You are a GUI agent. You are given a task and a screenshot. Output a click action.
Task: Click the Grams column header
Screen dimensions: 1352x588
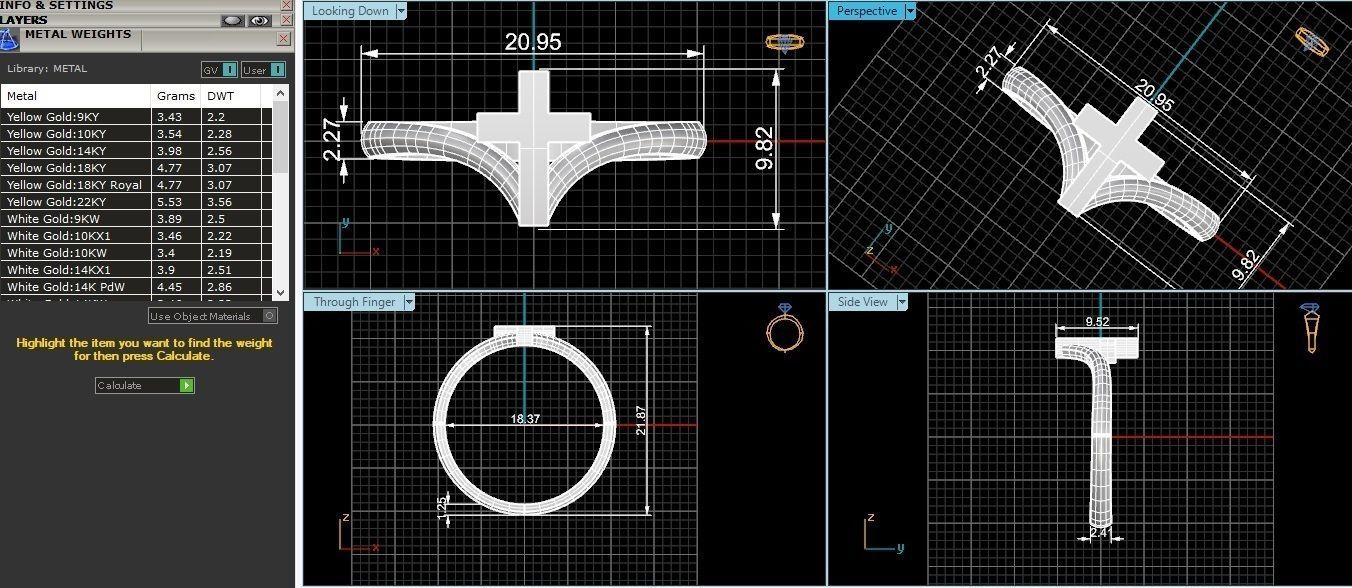click(177, 96)
